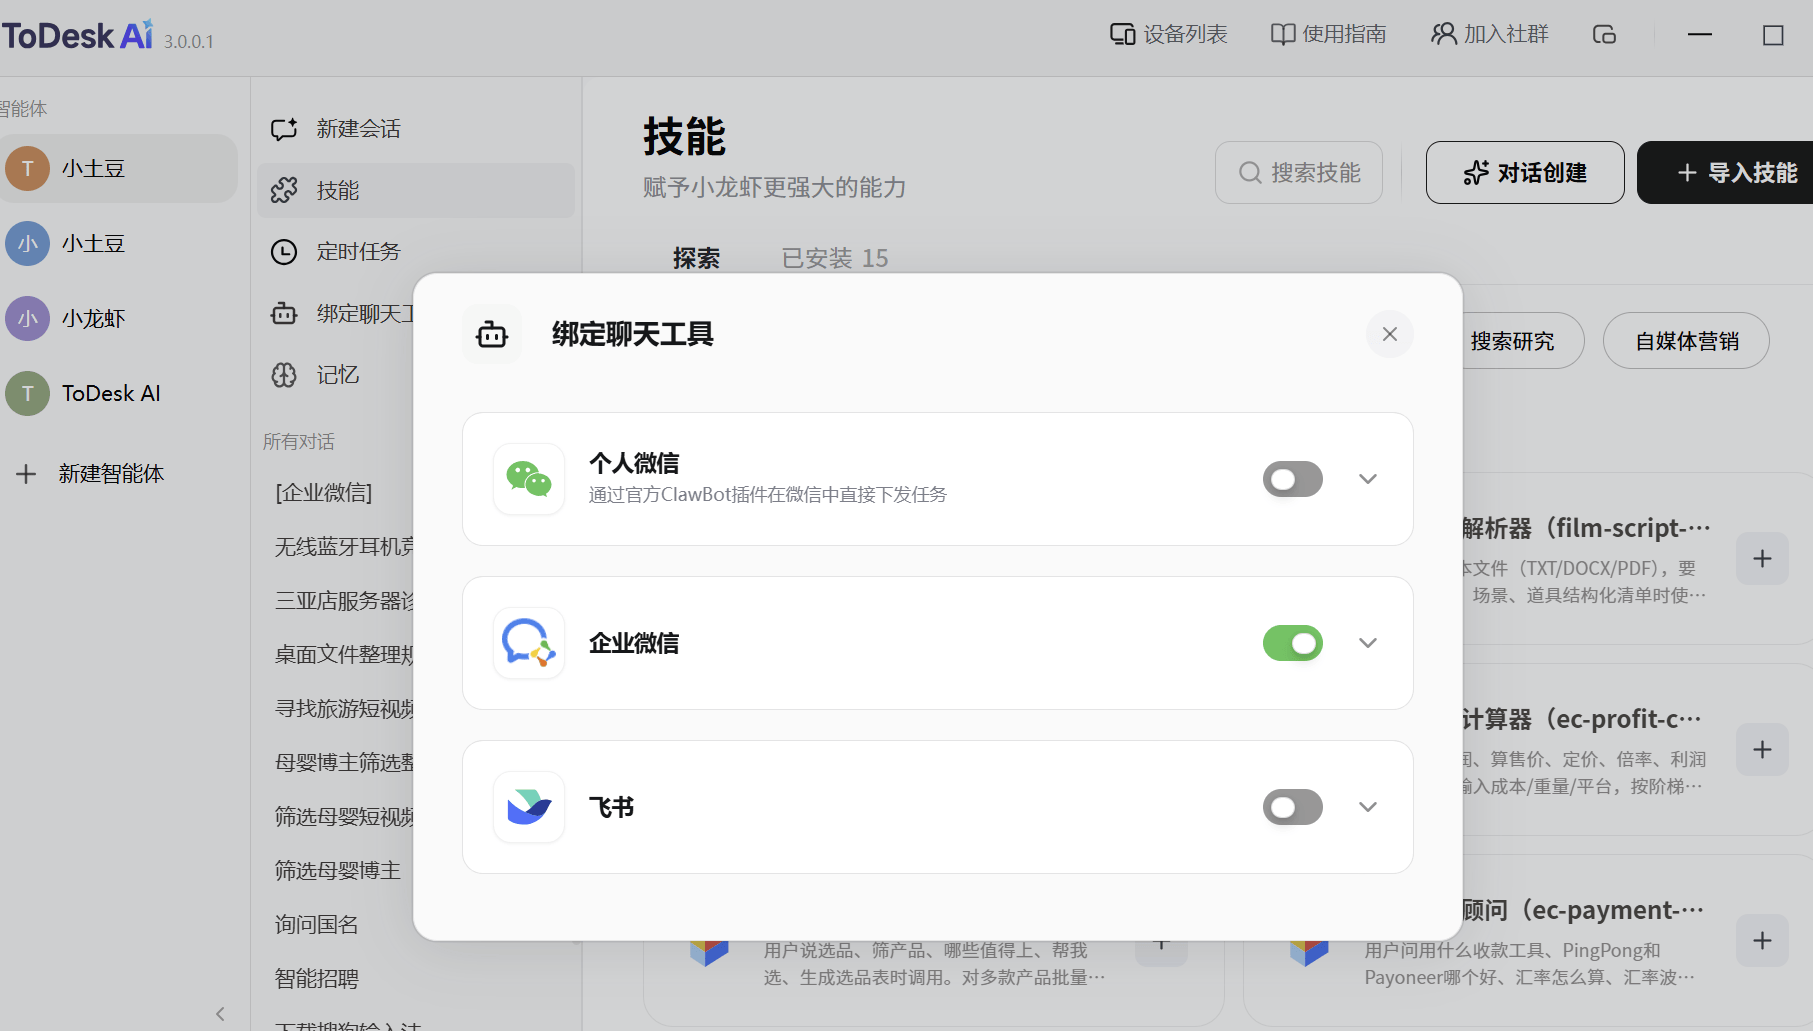This screenshot has width=1813, height=1031.
Task: Click the Feishu bird icon
Action: 529,807
